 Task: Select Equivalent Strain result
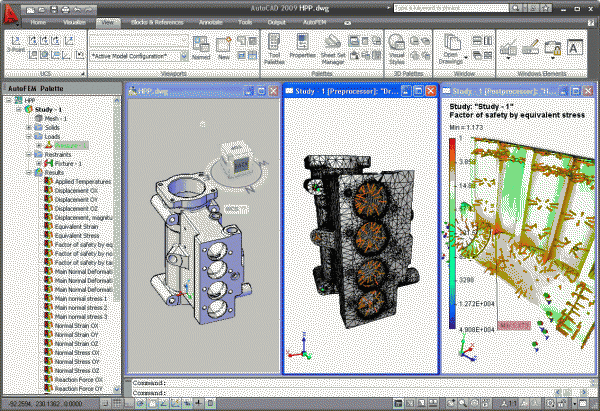pyautogui.click(x=72, y=227)
